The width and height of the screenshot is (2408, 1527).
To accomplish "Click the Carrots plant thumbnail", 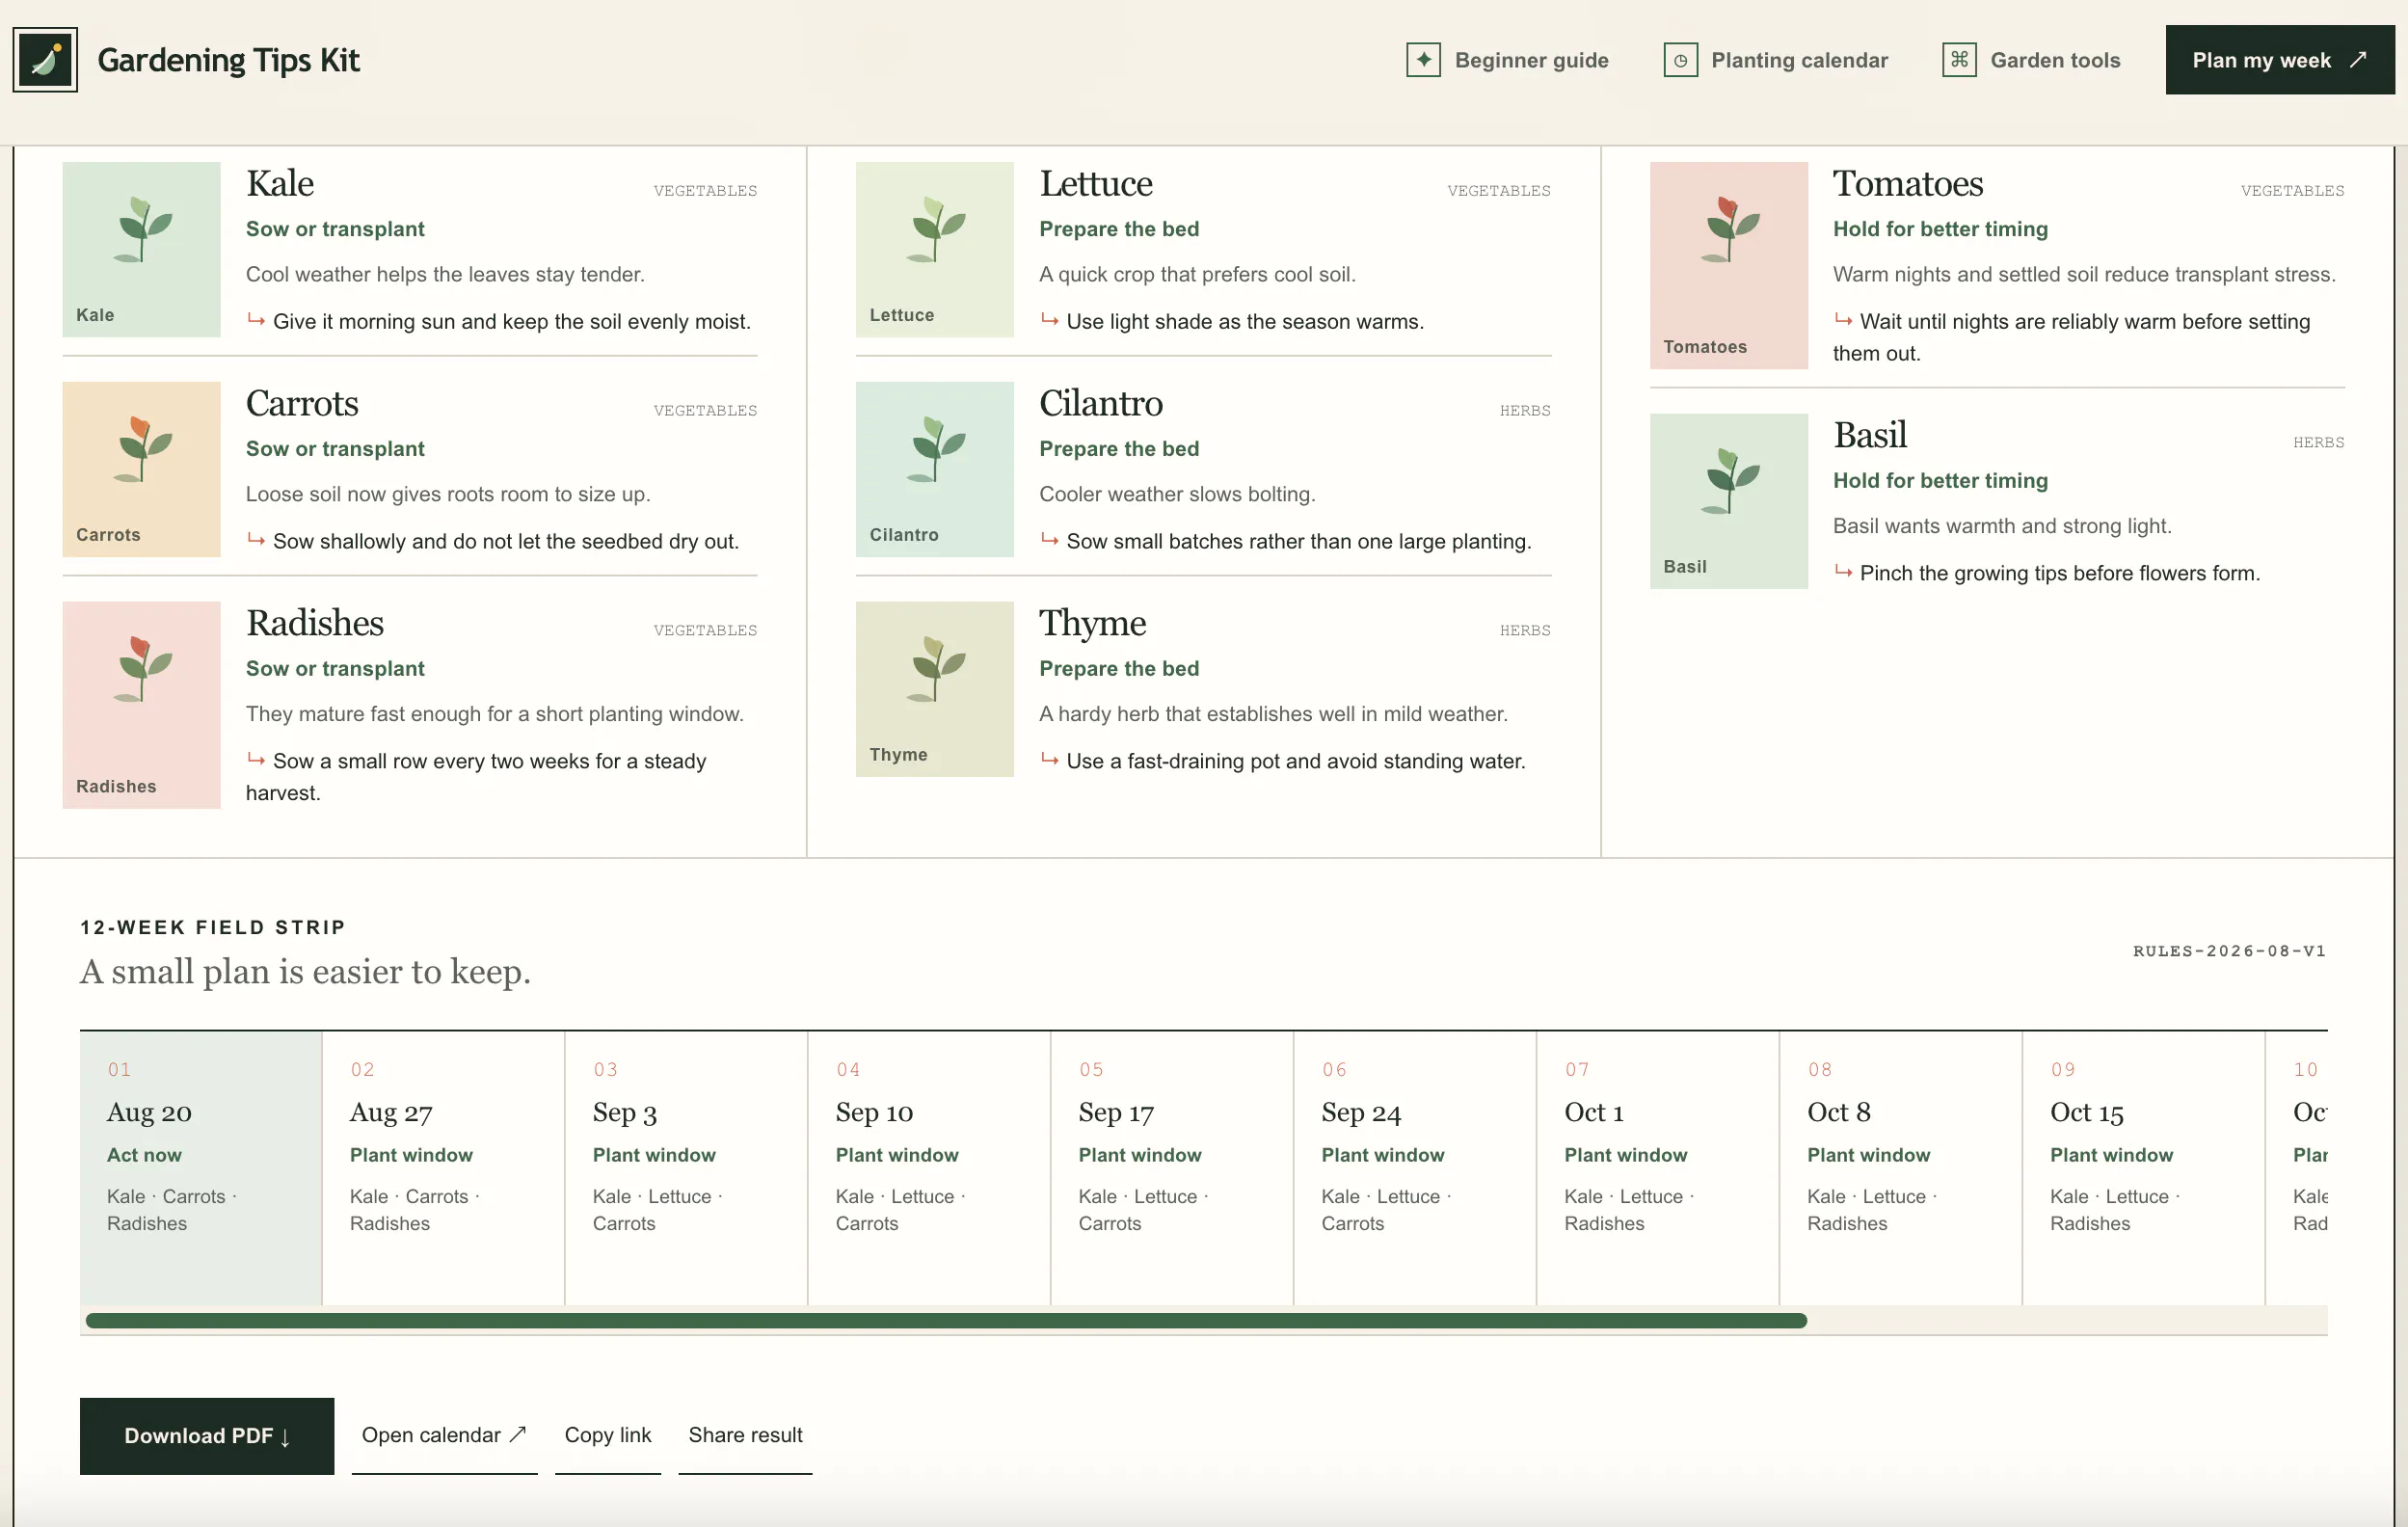I will pyautogui.click(x=141, y=469).
